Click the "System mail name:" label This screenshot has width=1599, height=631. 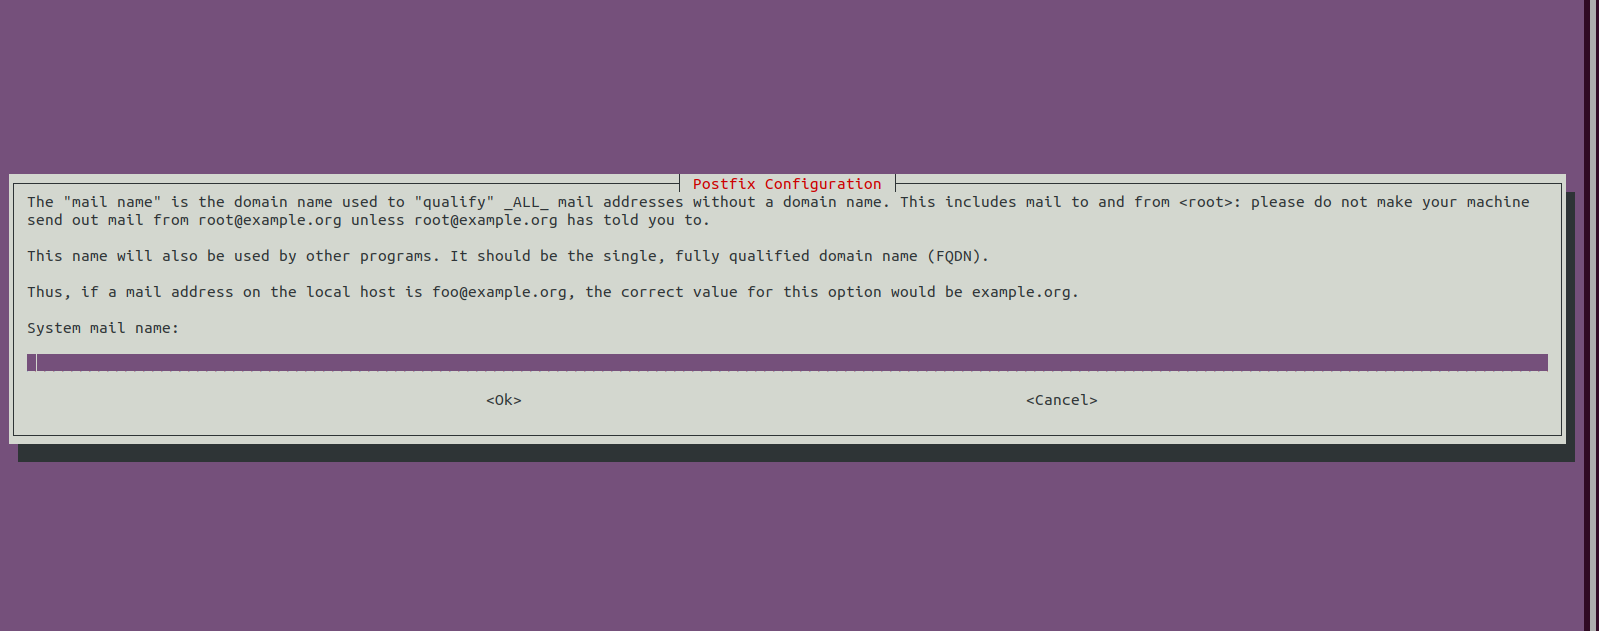click(x=103, y=328)
